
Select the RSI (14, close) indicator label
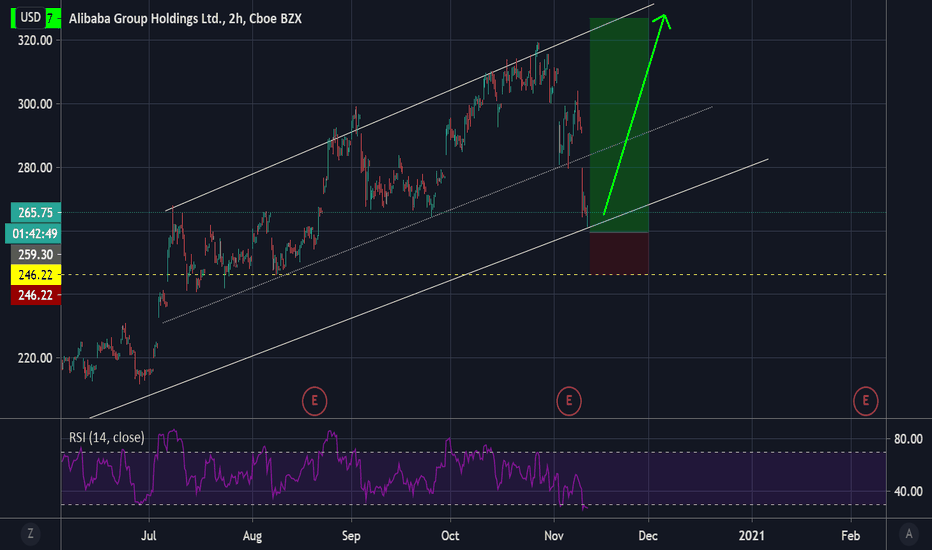click(x=106, y=438)
